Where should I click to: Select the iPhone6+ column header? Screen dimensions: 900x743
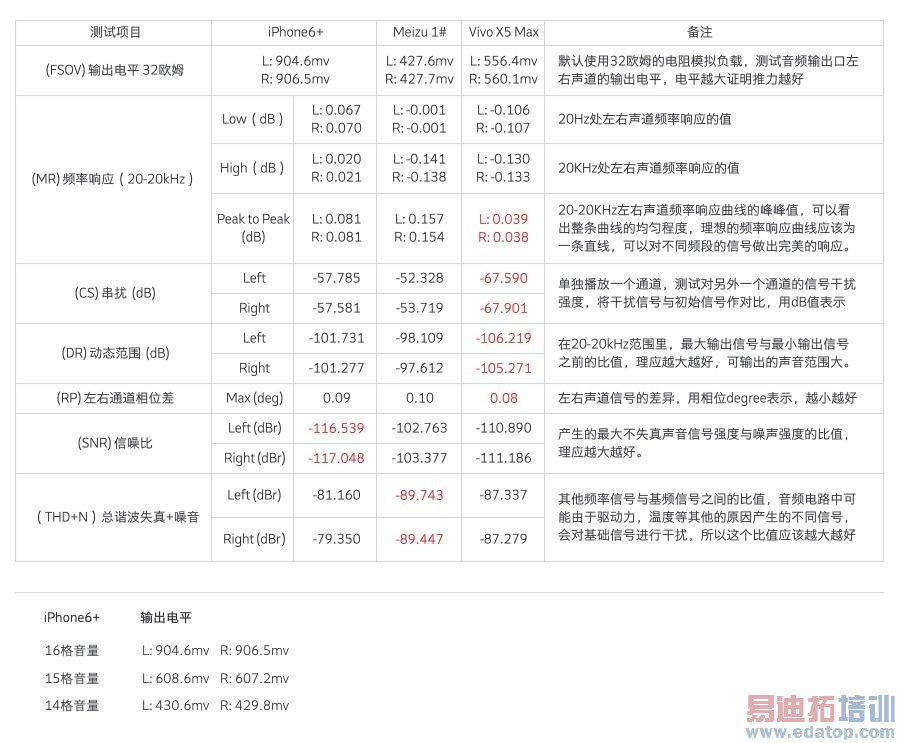click(295, 32)
